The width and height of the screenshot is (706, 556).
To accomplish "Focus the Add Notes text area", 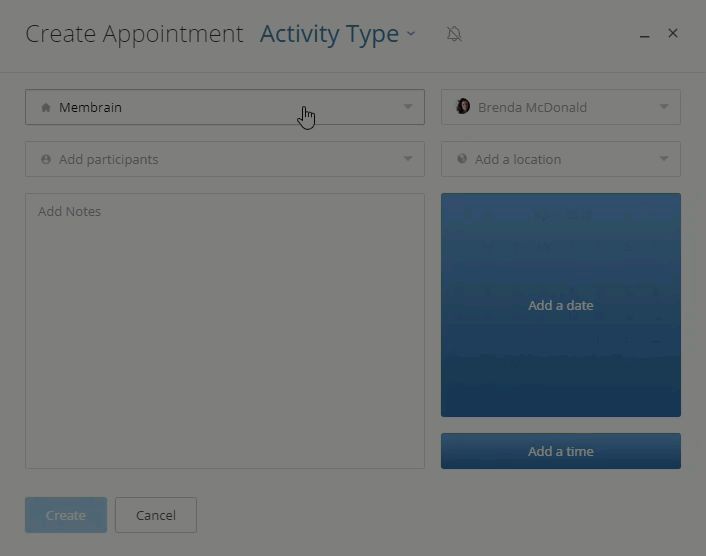I will [225, 331].
